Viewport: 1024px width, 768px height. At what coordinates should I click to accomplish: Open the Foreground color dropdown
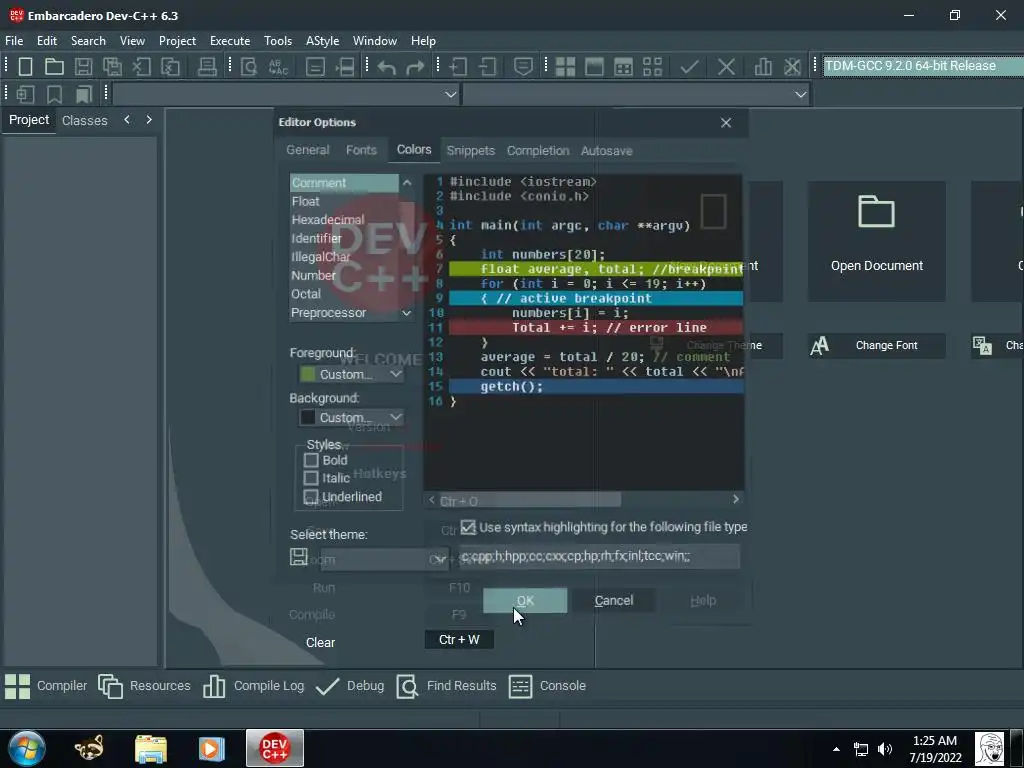395,374
